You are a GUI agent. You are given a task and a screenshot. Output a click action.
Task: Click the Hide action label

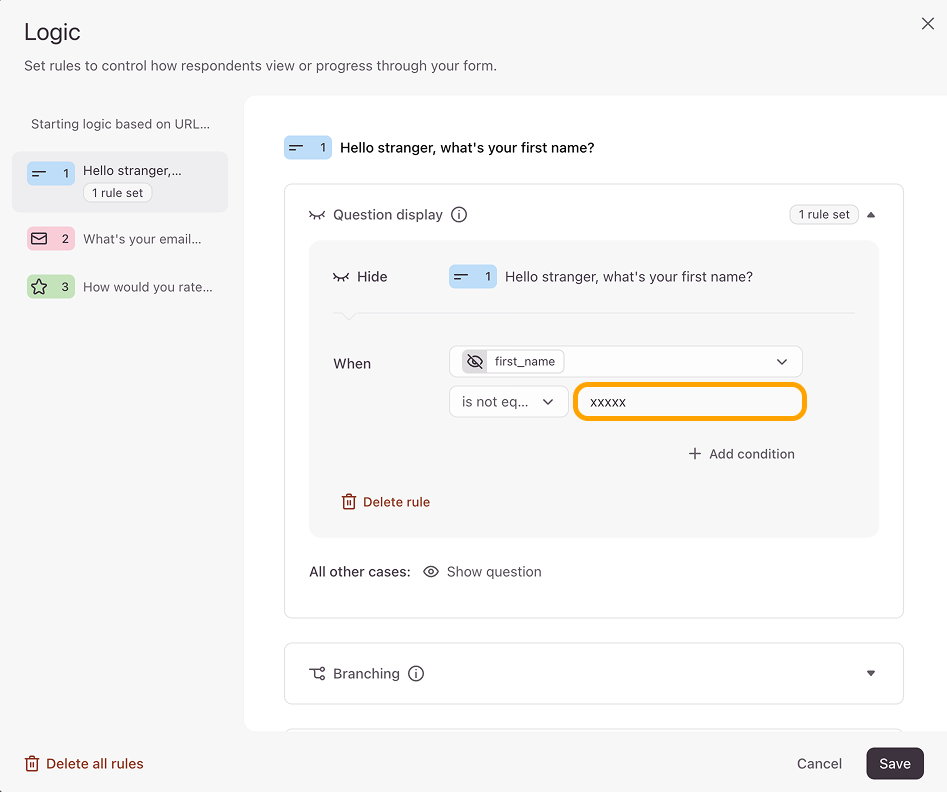pyautogui.click(x=372, y=277)
